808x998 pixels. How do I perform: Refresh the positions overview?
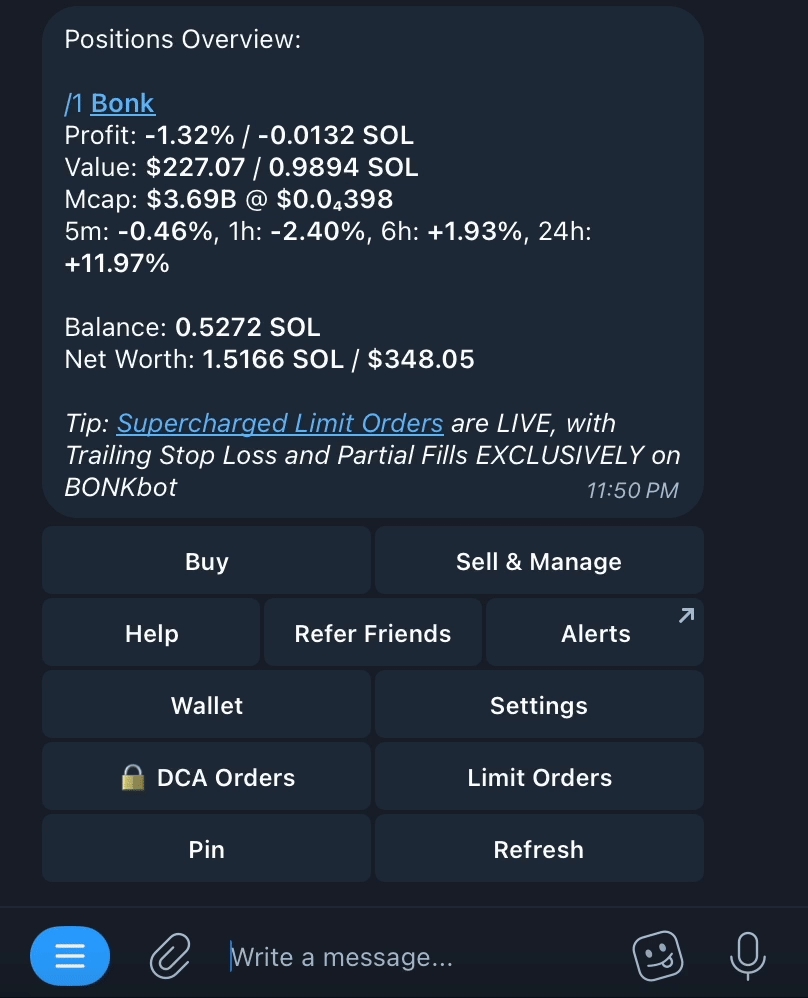click(539, 850)
